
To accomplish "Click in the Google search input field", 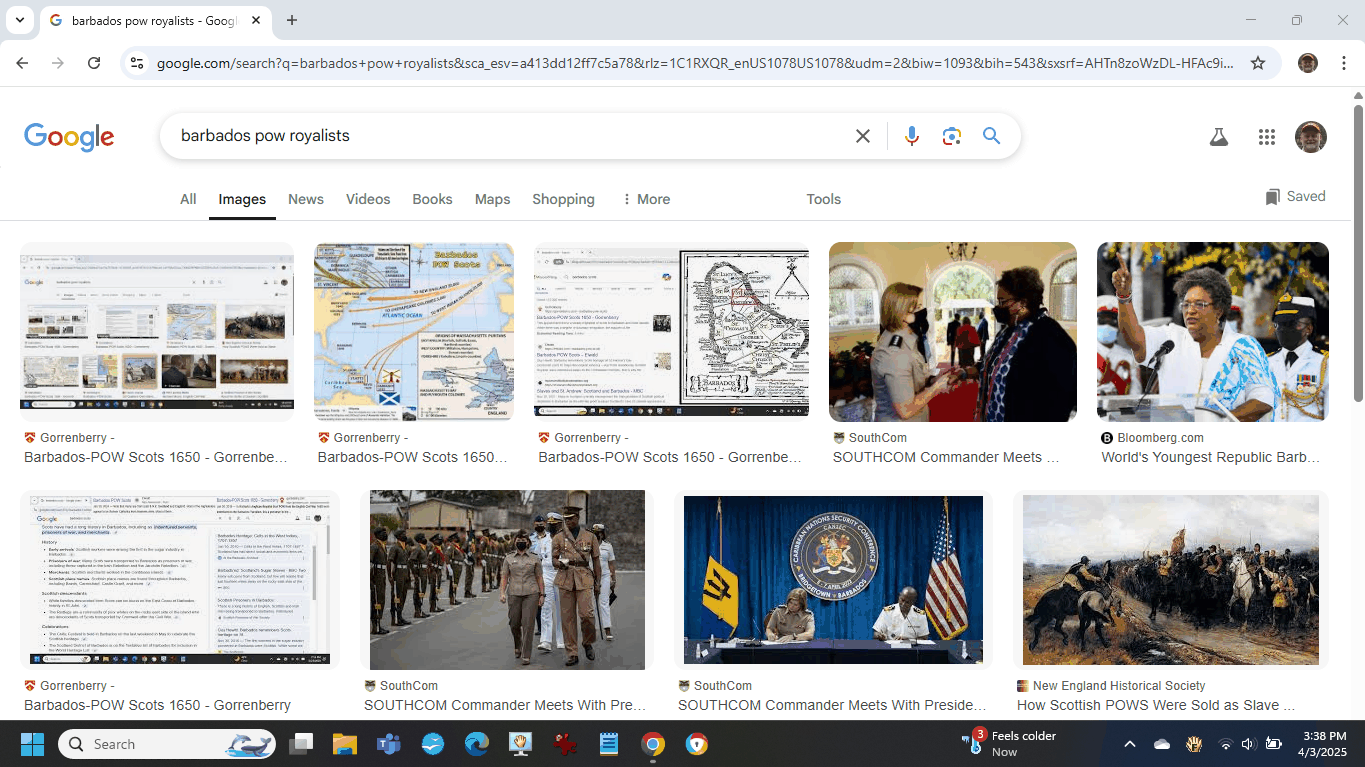I will coord(500,136).
